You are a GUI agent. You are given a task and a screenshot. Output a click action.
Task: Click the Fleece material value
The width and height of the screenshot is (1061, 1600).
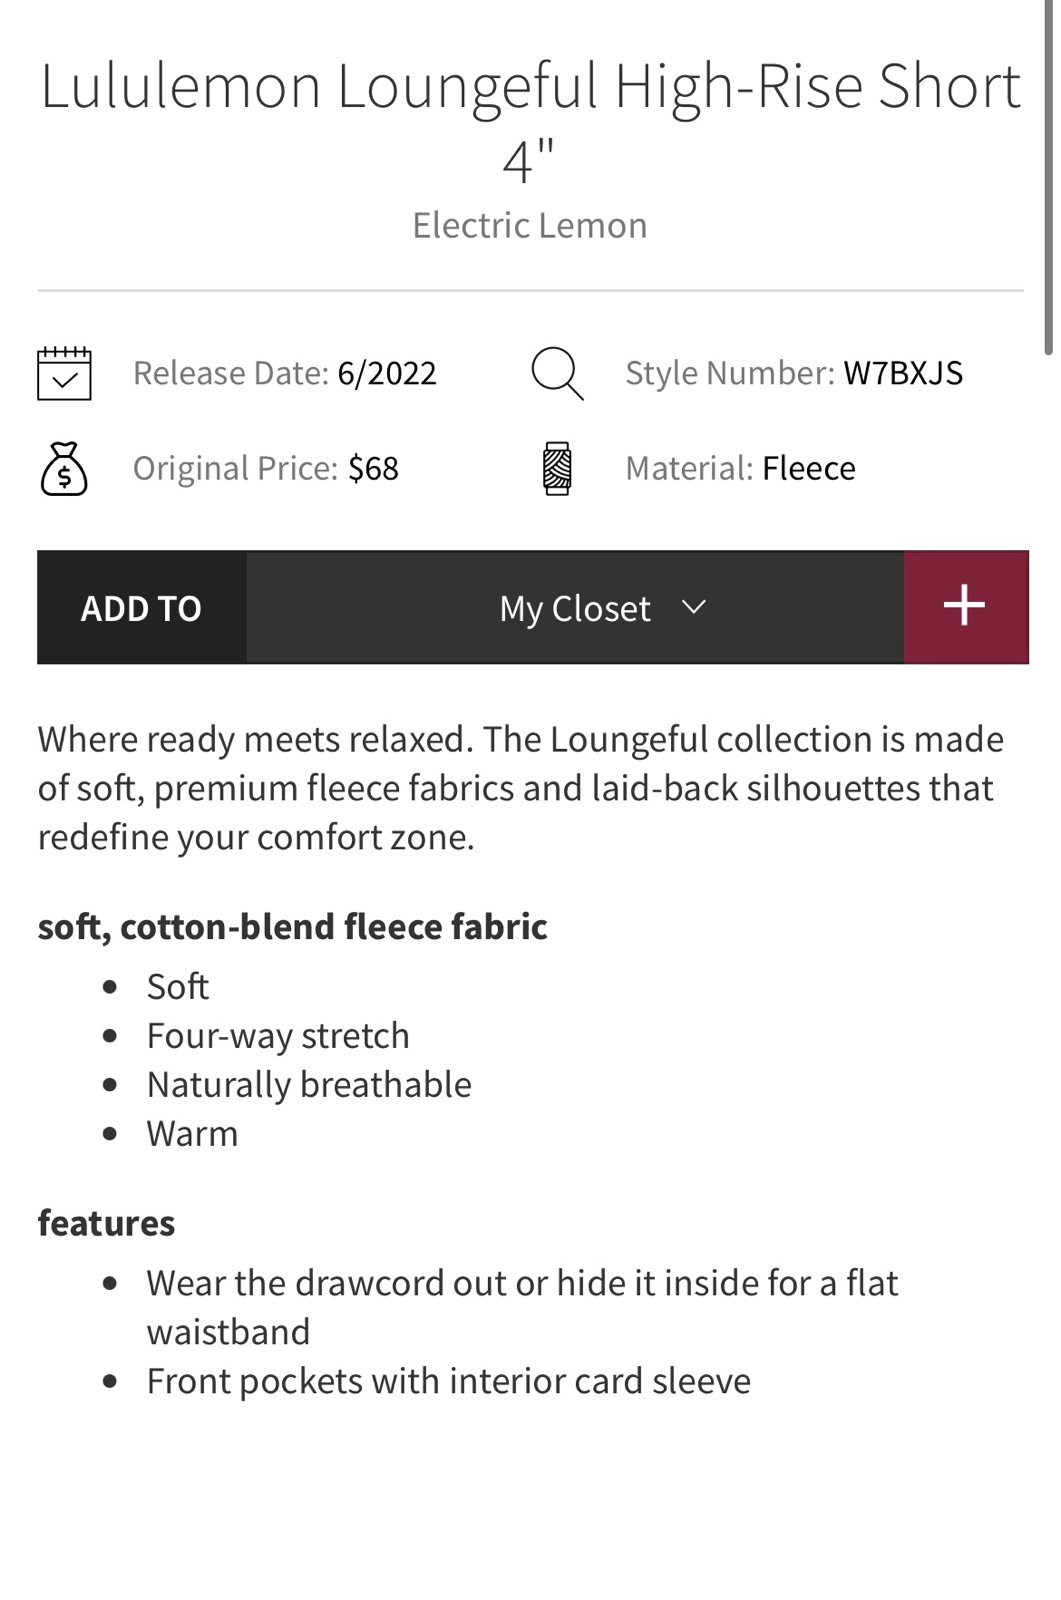pos(808,468)
